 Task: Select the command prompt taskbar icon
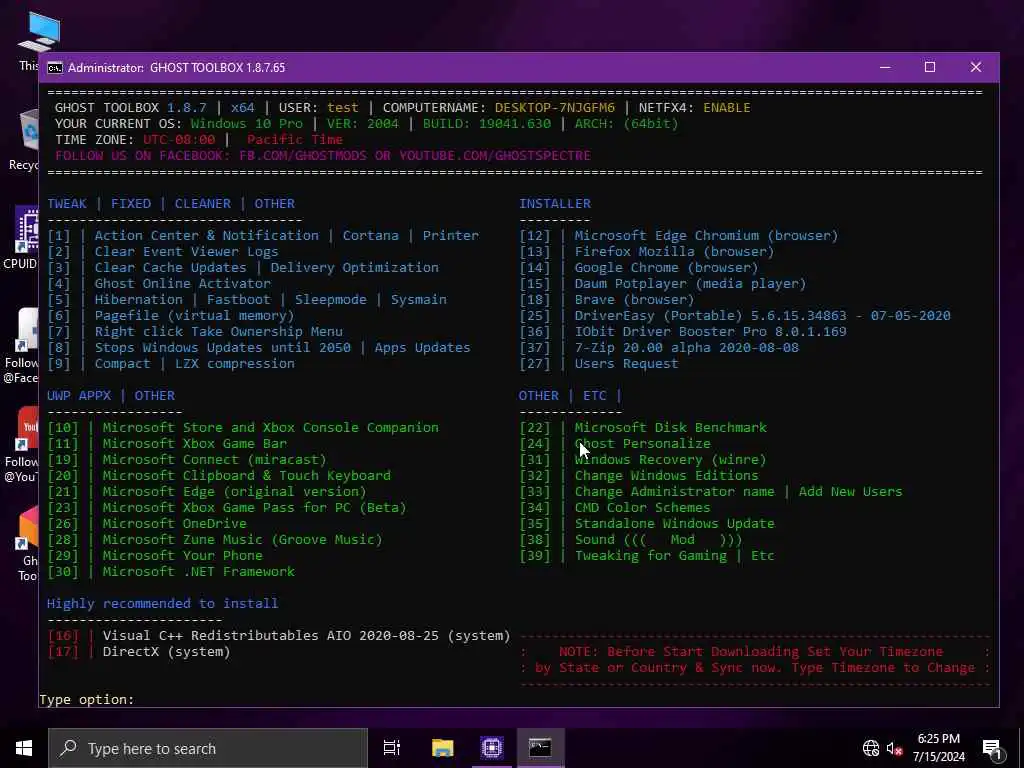pos(540,748)
